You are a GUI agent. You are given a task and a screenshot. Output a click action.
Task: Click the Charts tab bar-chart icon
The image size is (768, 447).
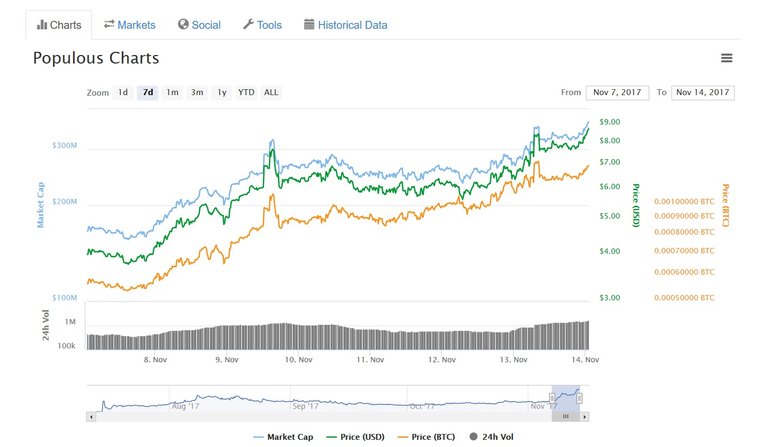tap(41, 24)
